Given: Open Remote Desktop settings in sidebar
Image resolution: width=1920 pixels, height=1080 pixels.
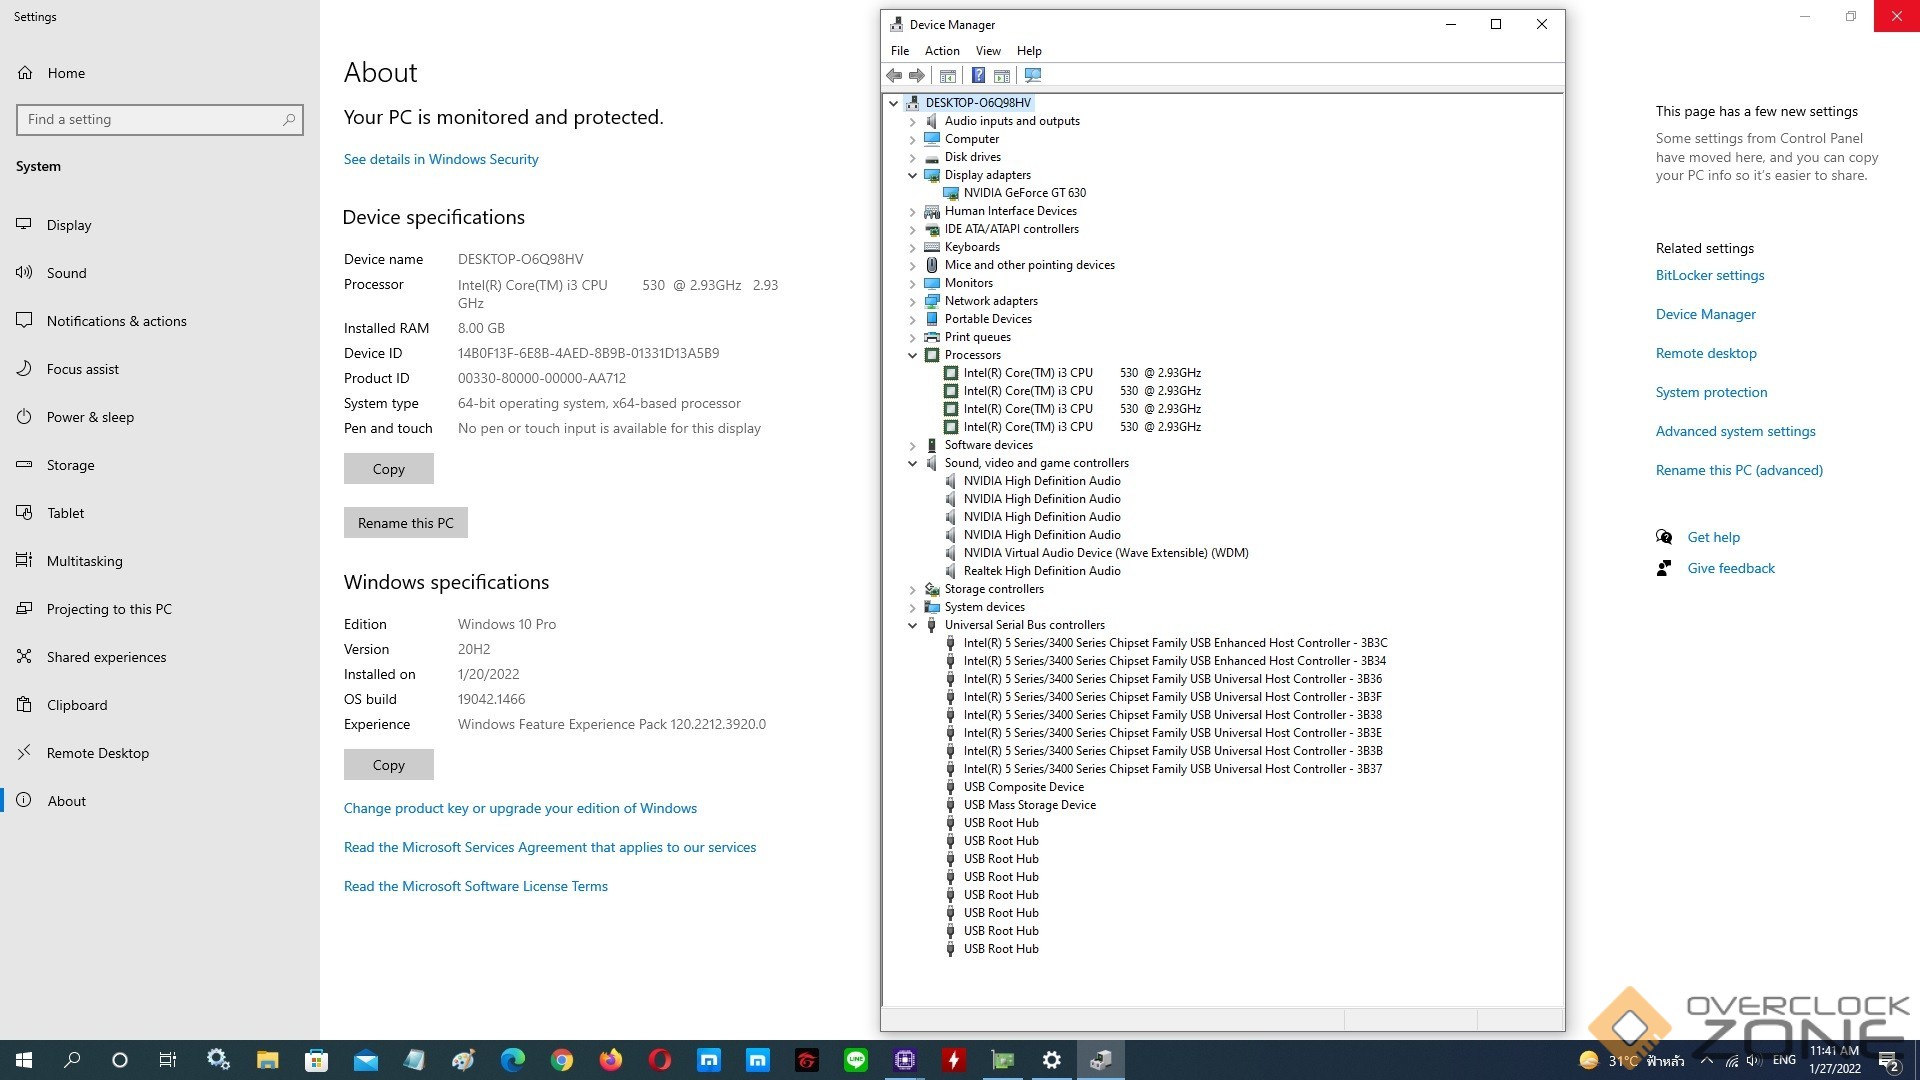Looking at the screenshot, I should [97, 753].
